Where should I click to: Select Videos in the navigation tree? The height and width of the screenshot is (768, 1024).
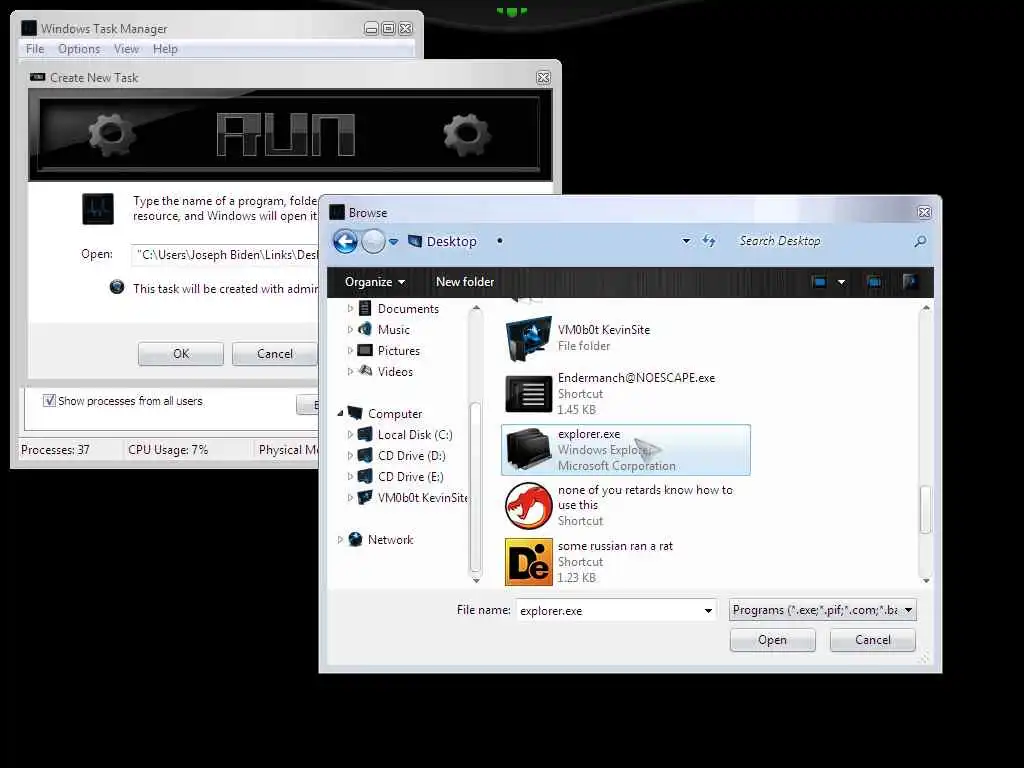(x=395, y=372)
